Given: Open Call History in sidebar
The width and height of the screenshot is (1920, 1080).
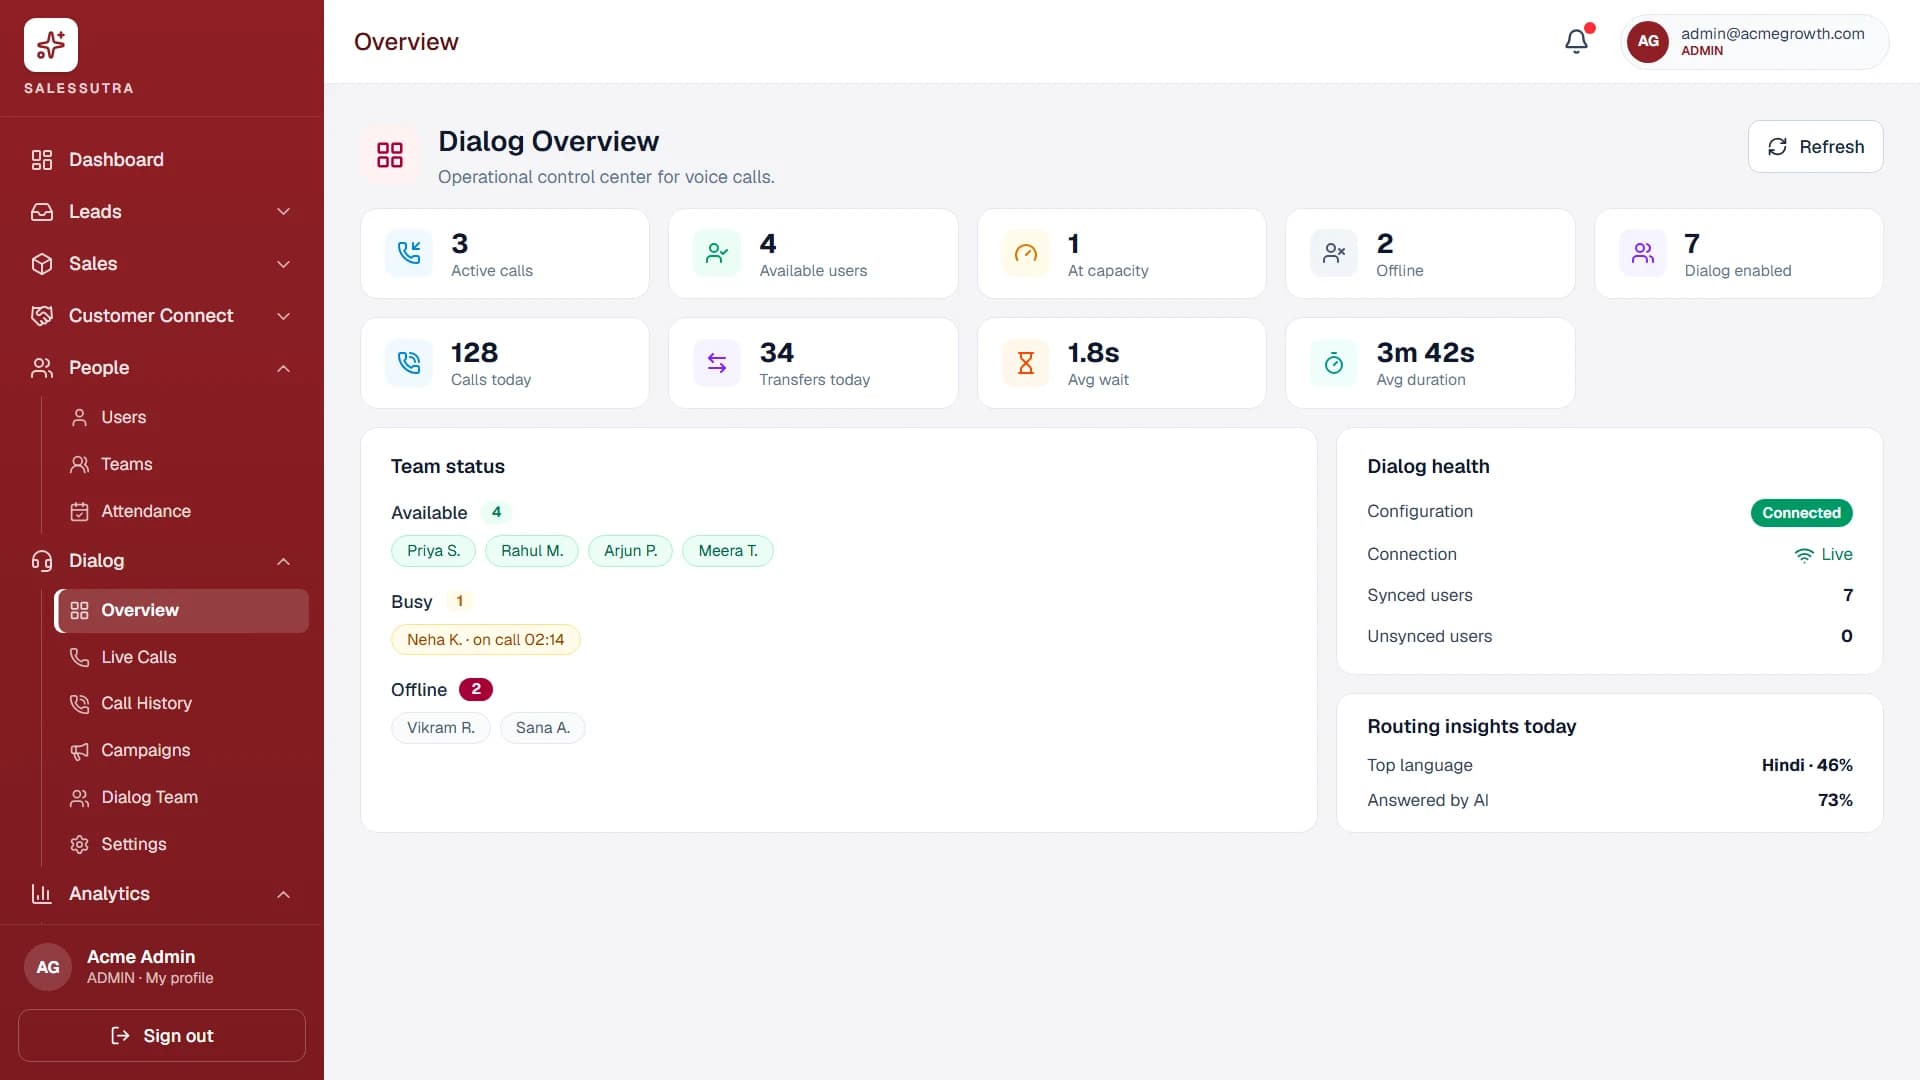Looking at the screenshot, I should [181, 703].
